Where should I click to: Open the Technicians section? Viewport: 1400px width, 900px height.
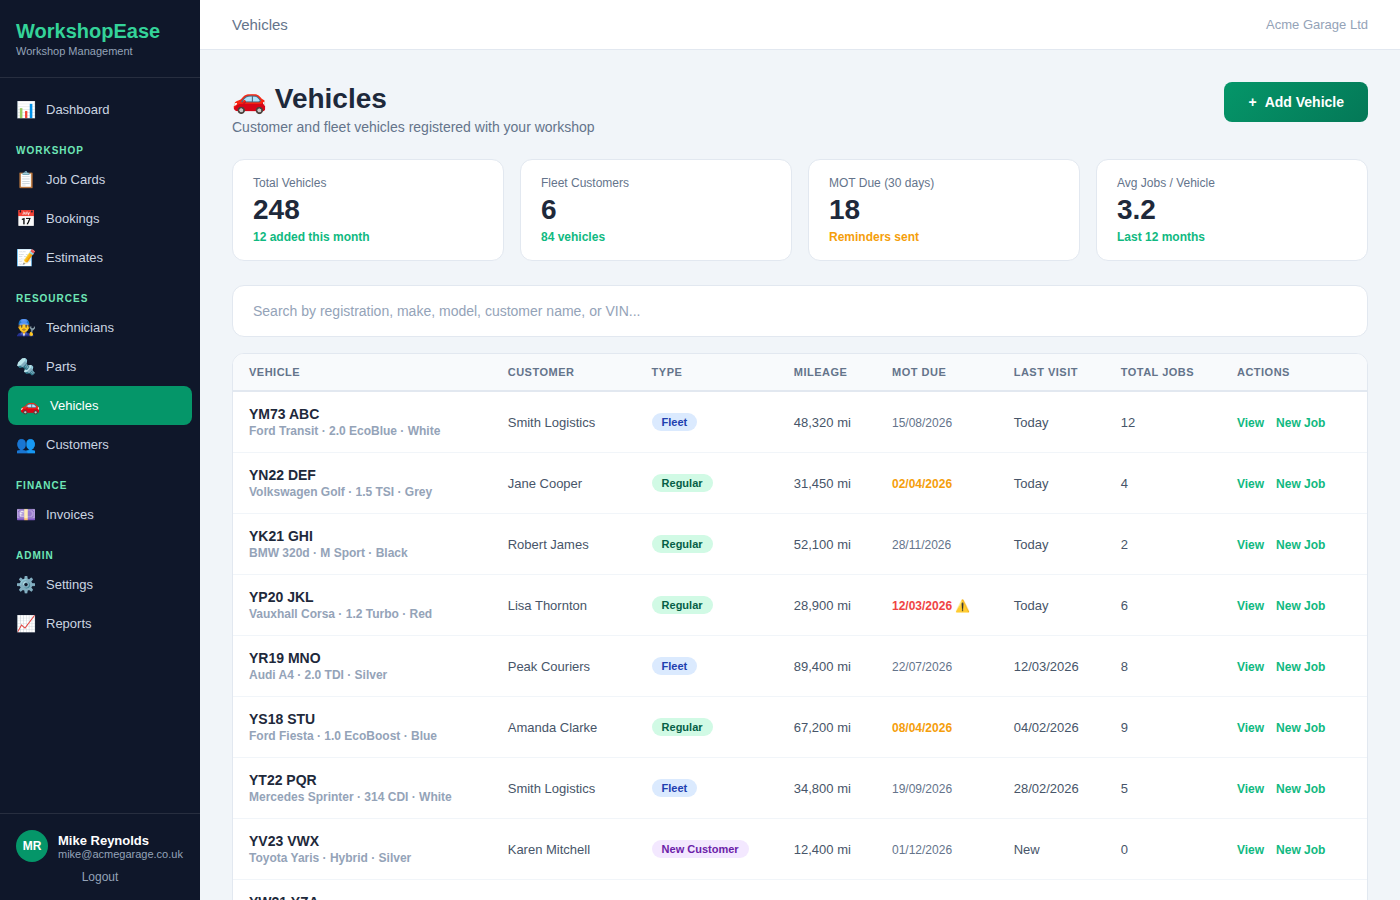[27, 327]
